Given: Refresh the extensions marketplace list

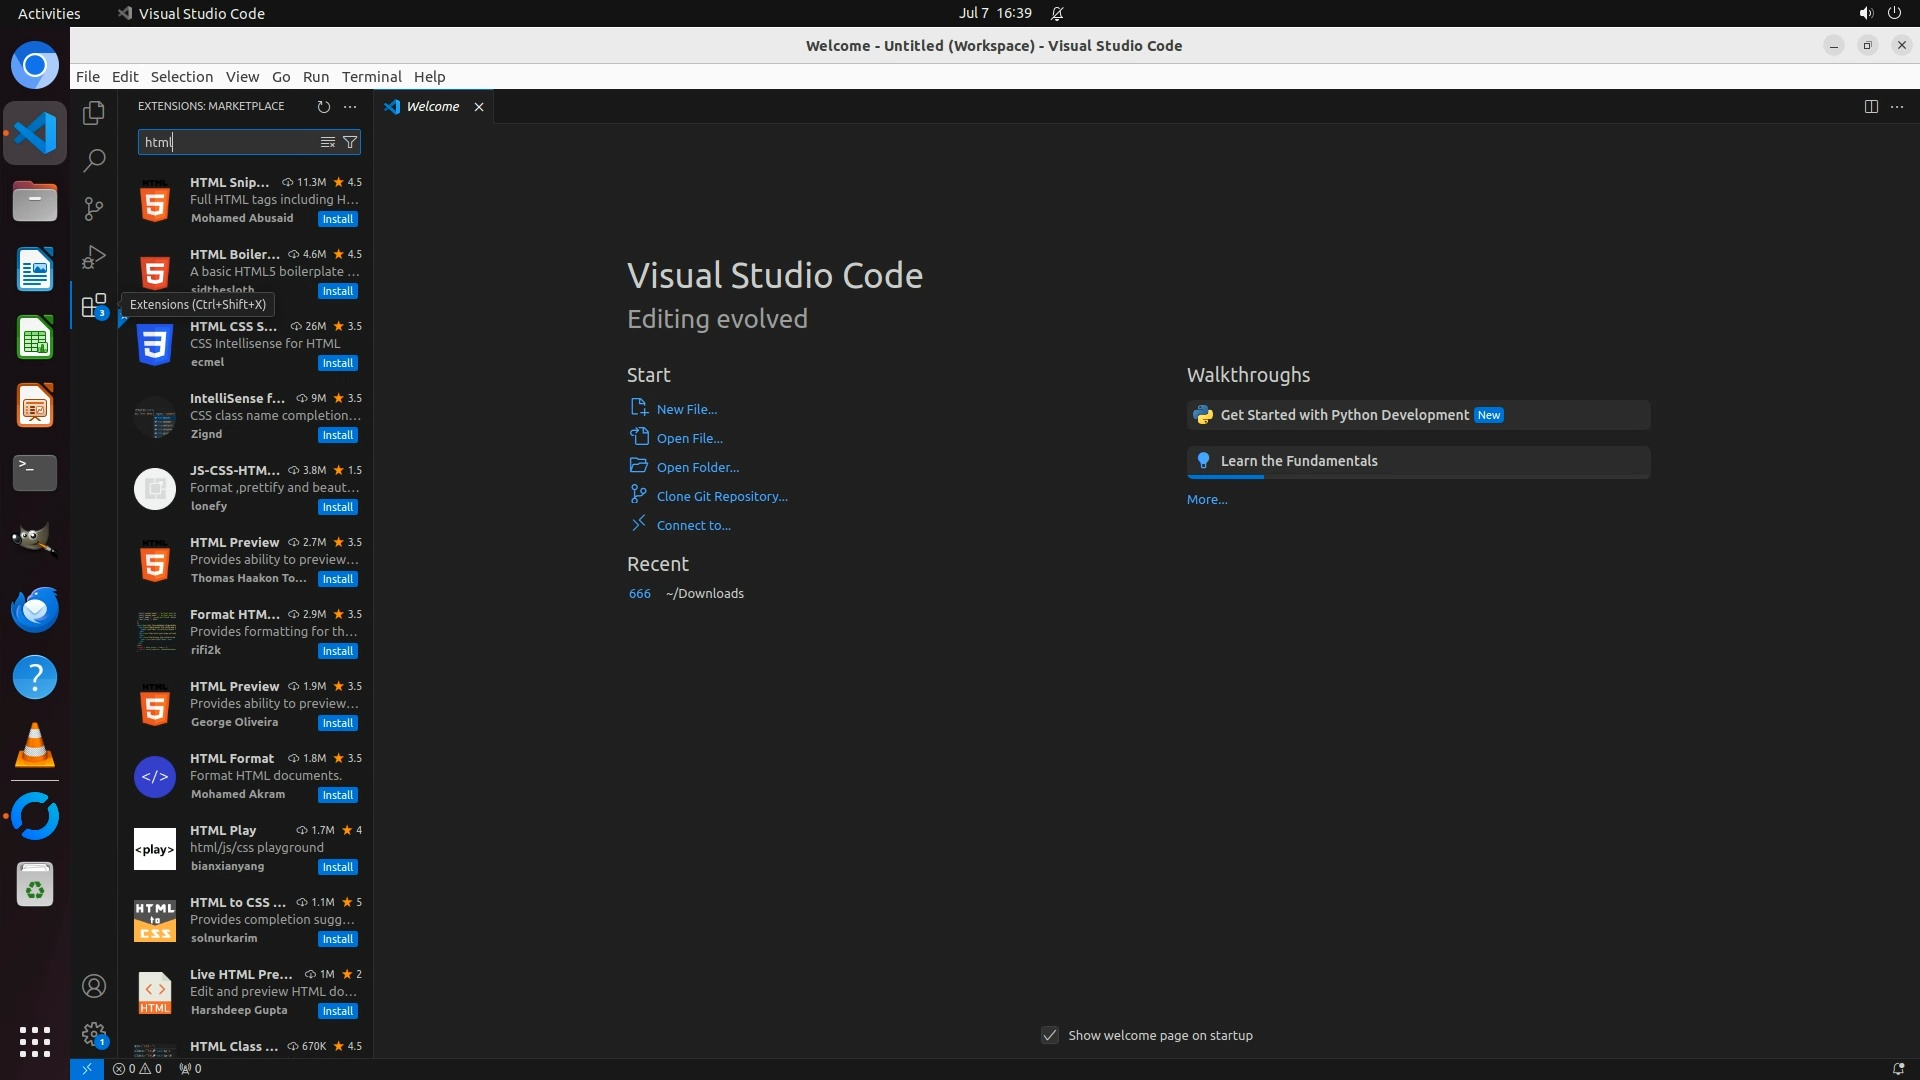Looking at the screenshot, I should tap(323, 106).
